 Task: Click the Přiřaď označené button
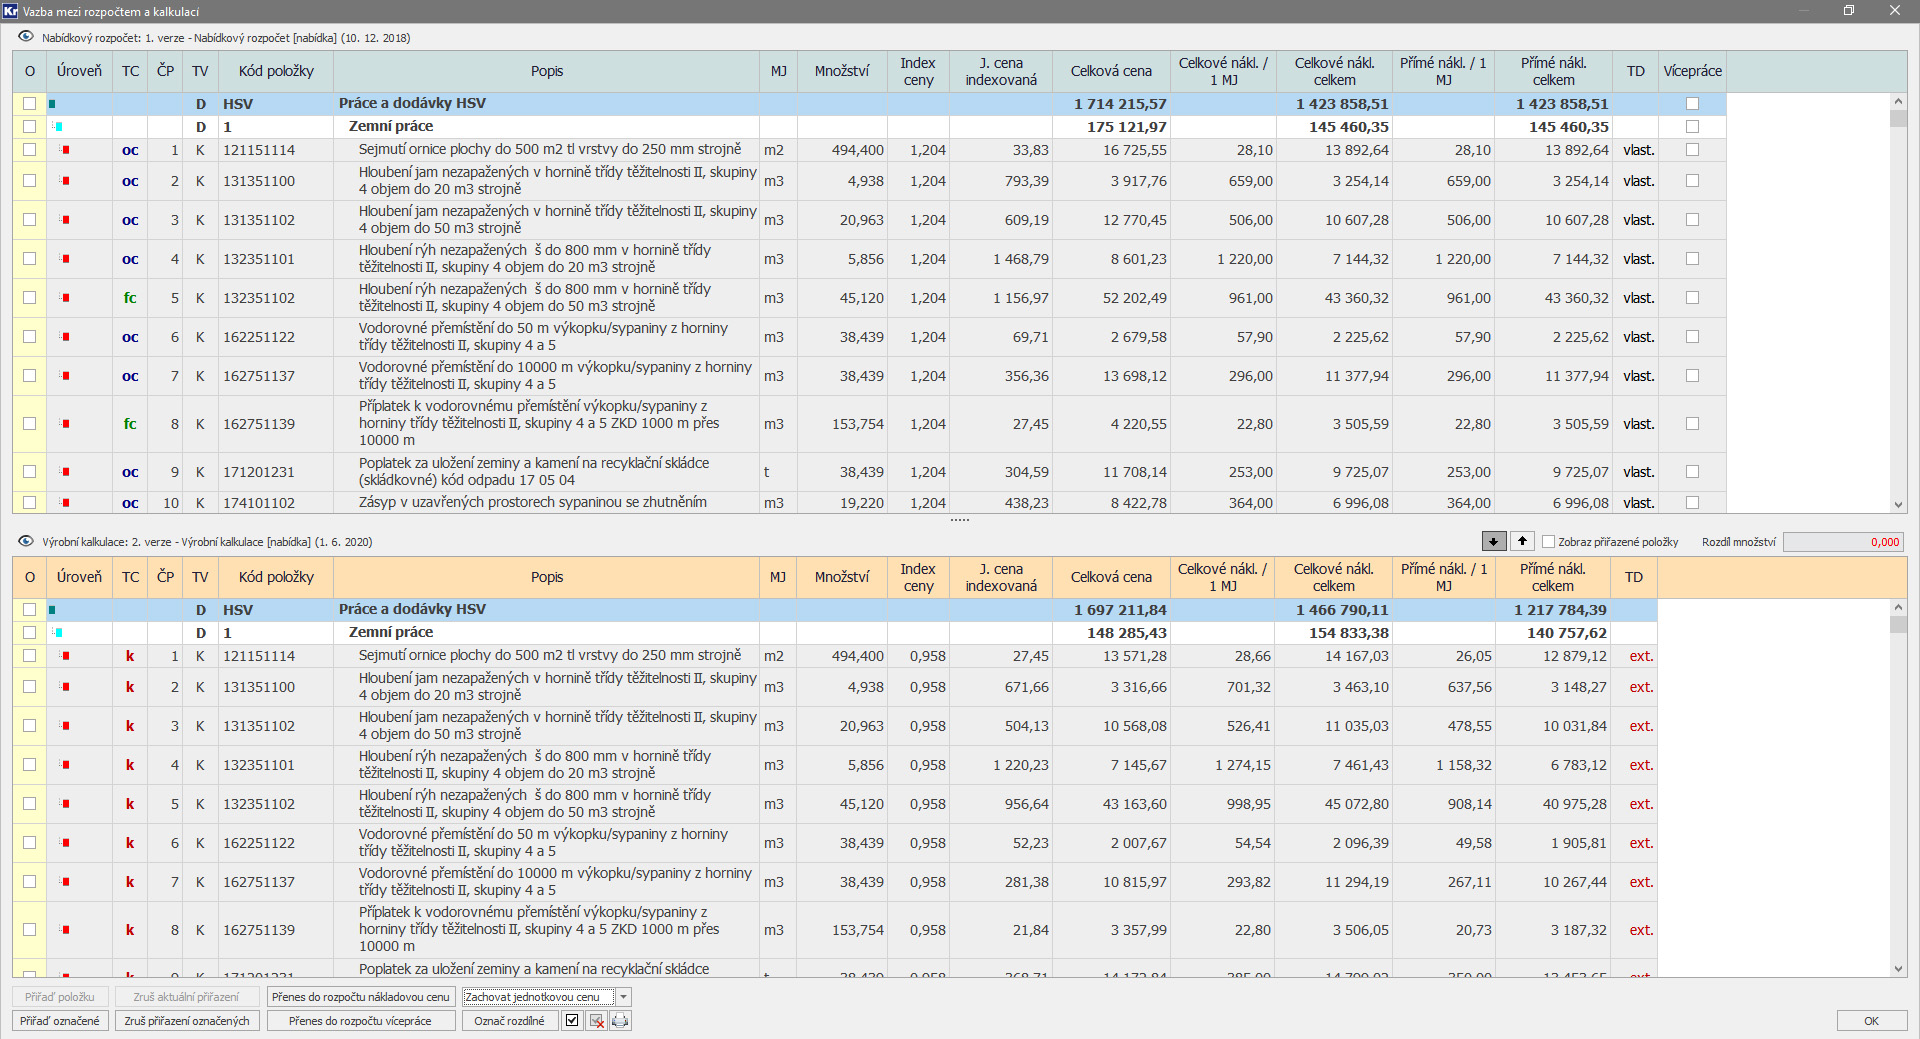click(x=60, y=1021)
